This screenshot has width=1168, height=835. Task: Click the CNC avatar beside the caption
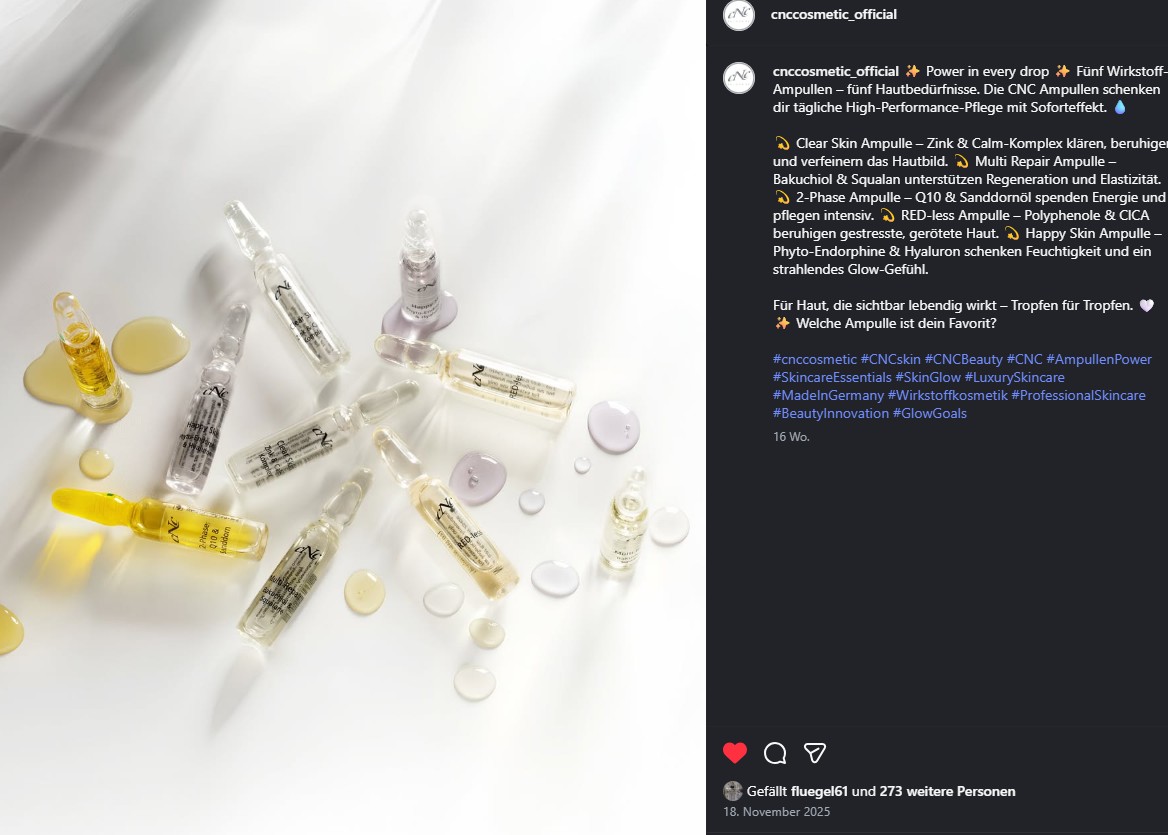[739, 77]
